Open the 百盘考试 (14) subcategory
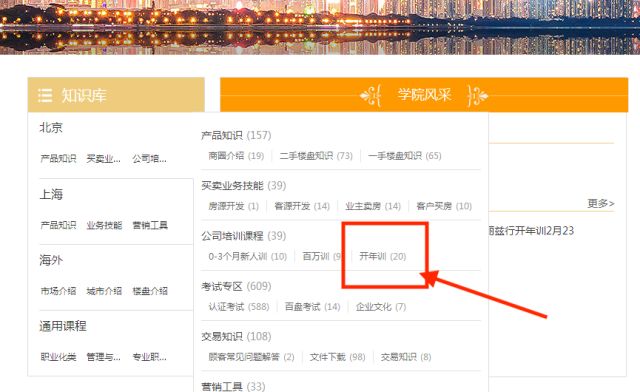Screen dimensions: 640x392 312,306
